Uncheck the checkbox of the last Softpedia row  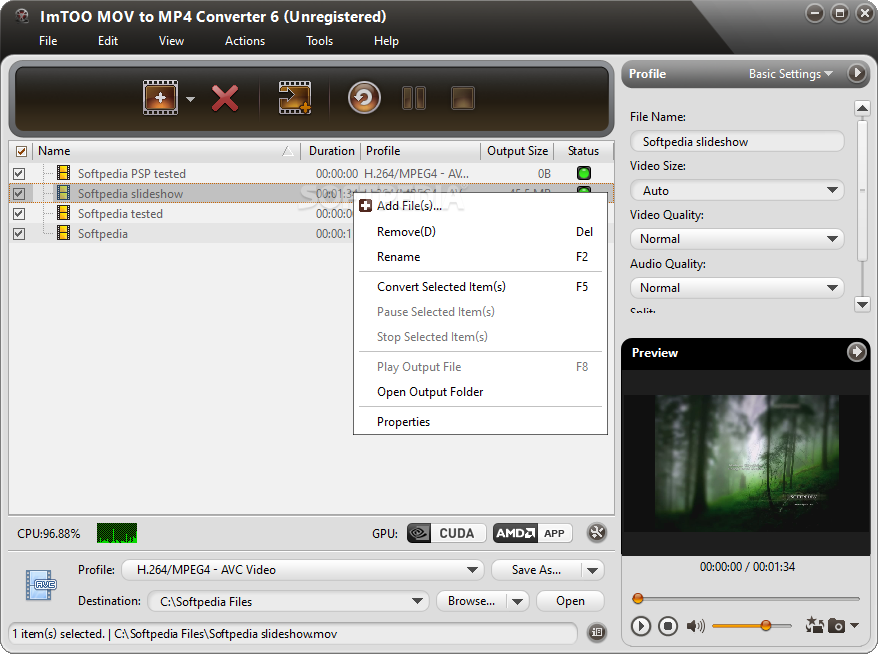point(19,233)
